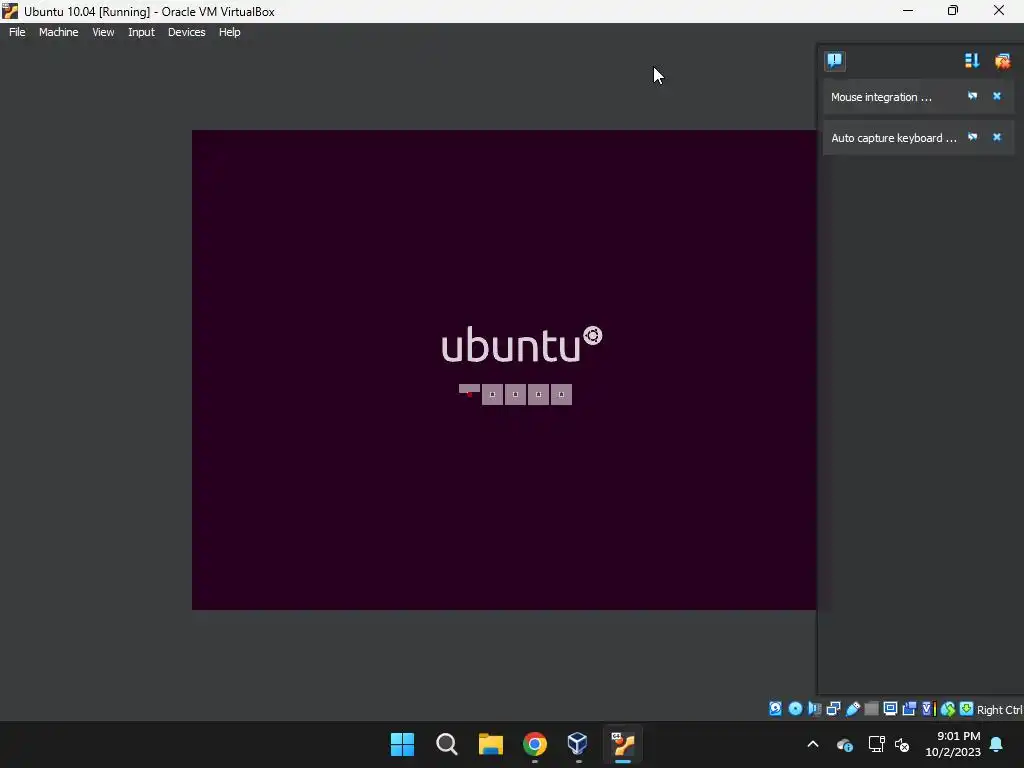Click the hard disk activity status icon
1024x768 pixels.
(775, 709)
